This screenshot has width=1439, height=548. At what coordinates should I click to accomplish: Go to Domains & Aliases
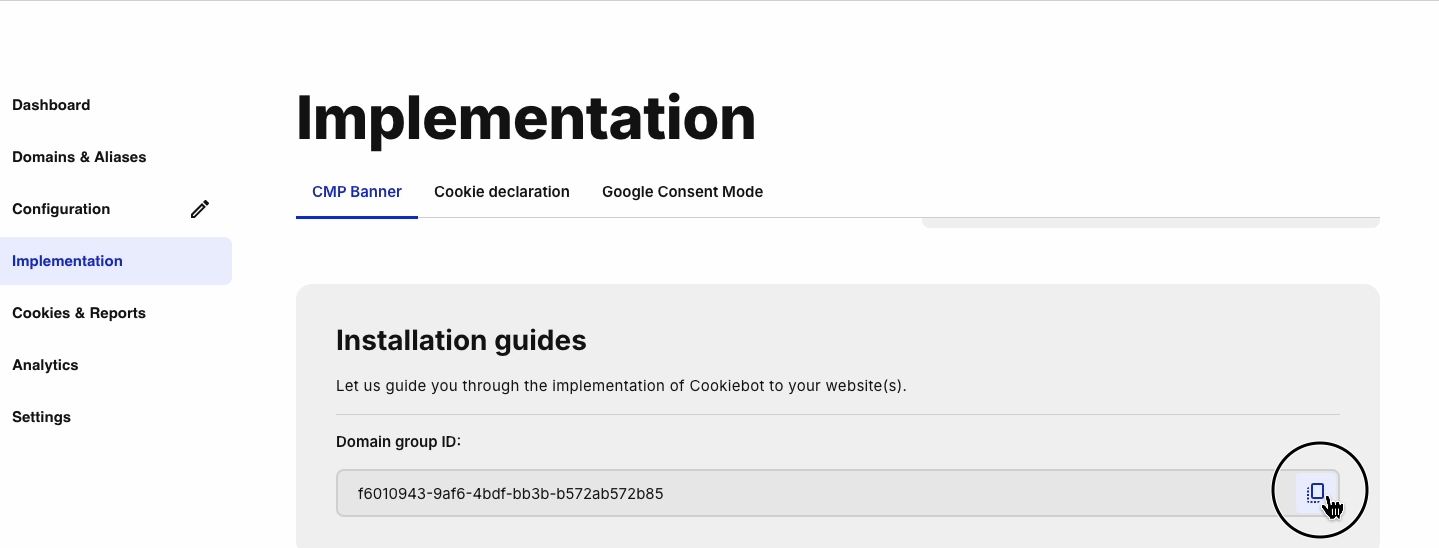click(79, 157)
